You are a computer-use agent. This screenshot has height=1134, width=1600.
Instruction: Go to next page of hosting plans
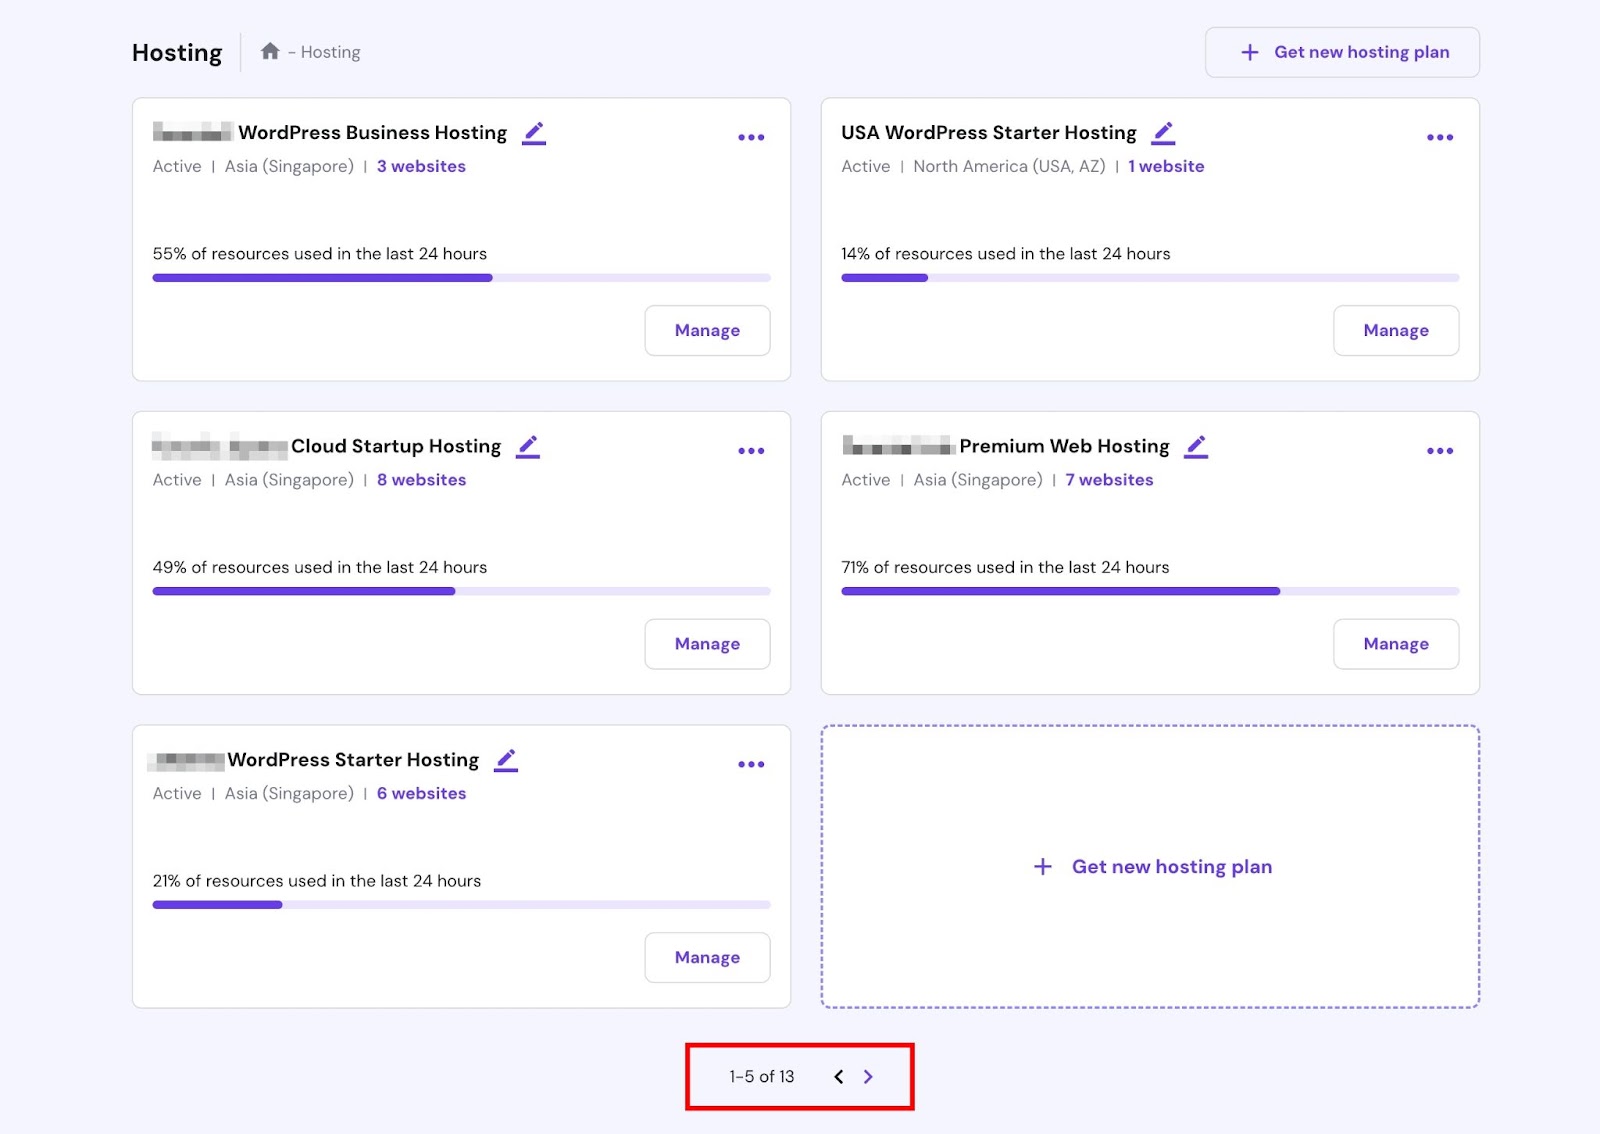(x=868, y=1077)
